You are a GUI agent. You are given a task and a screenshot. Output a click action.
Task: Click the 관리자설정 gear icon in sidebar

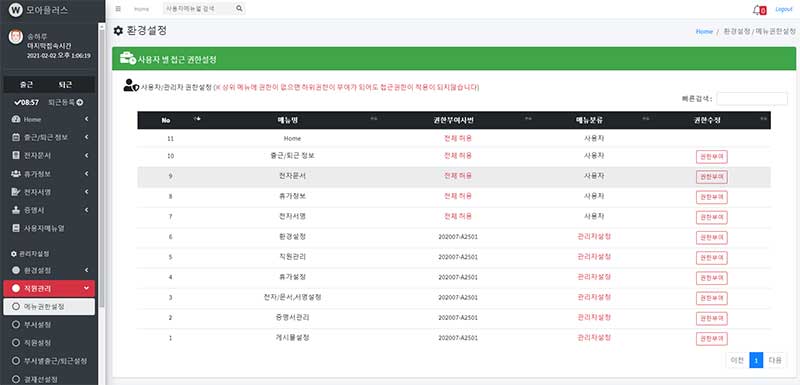point(14,253)
